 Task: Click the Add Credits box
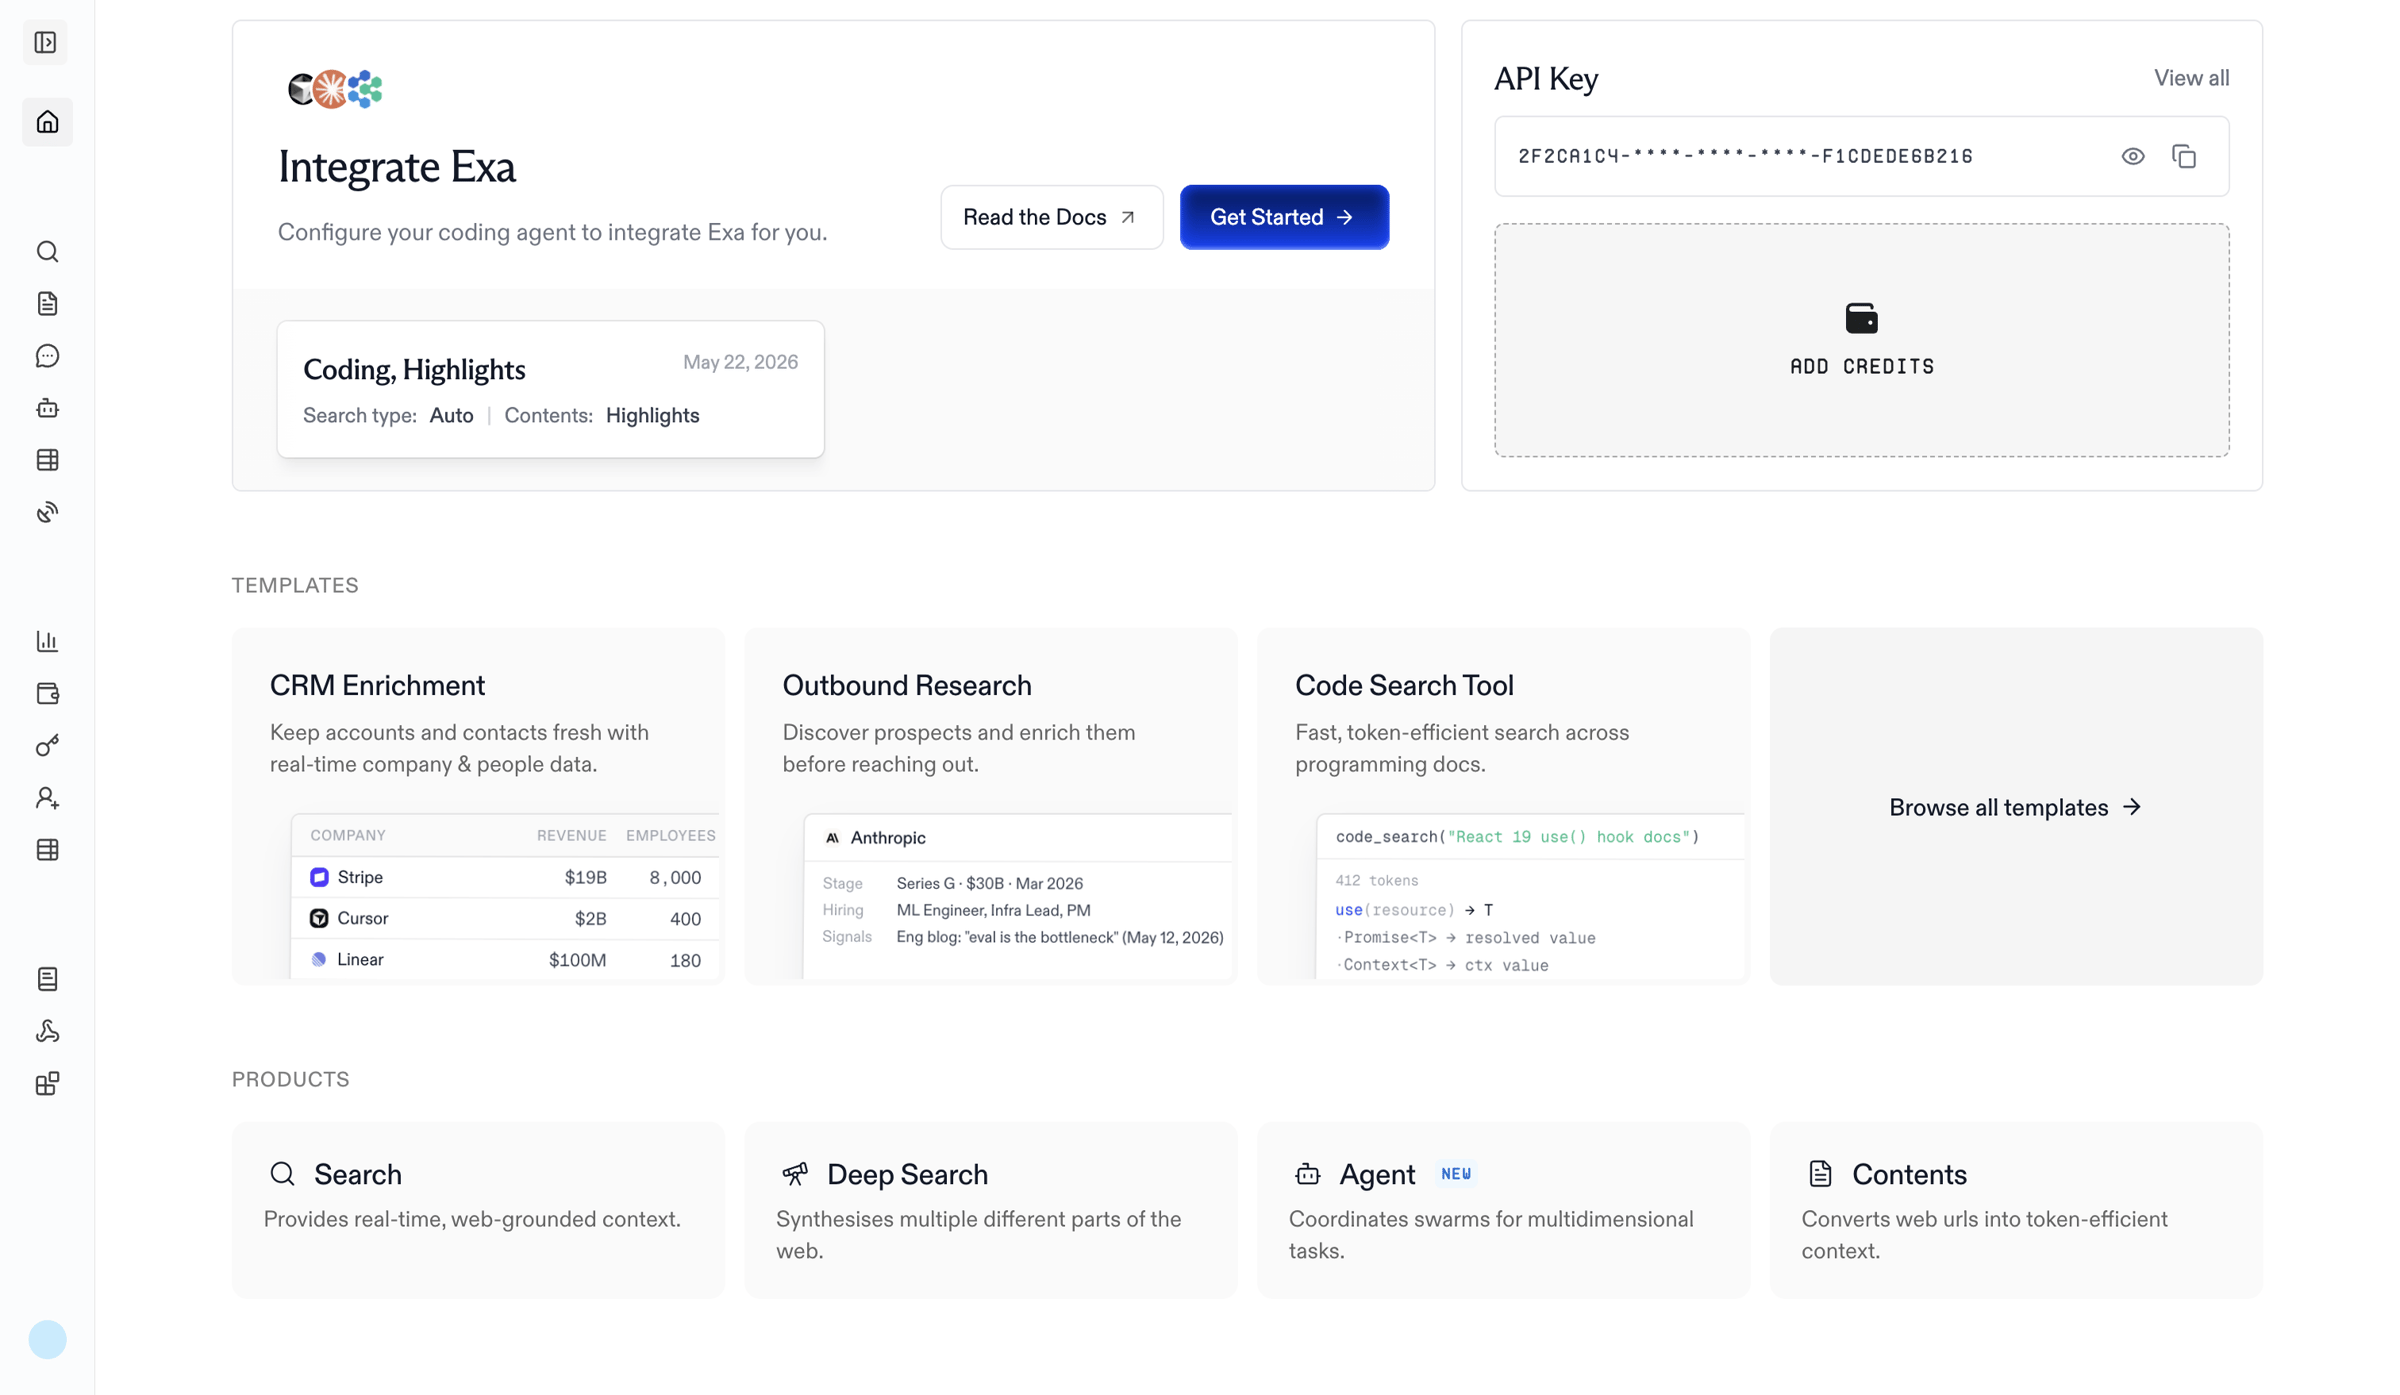[1861, 340]
